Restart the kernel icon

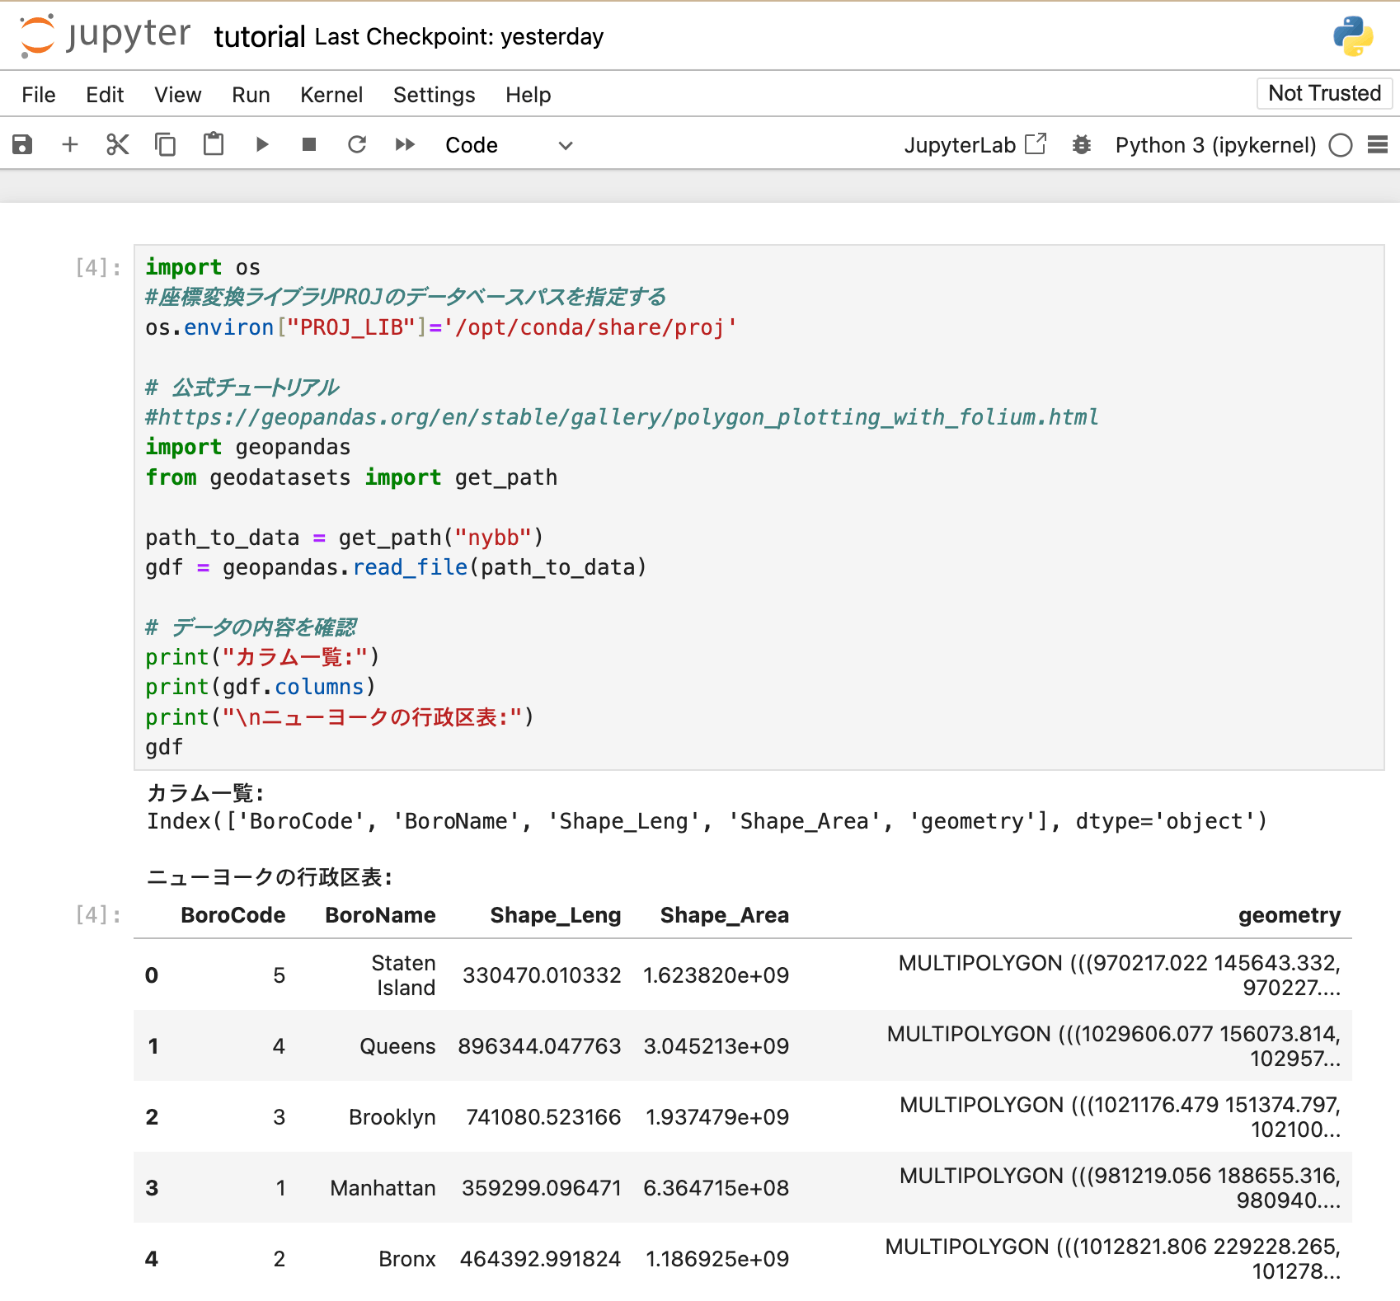tap(357, 145)
